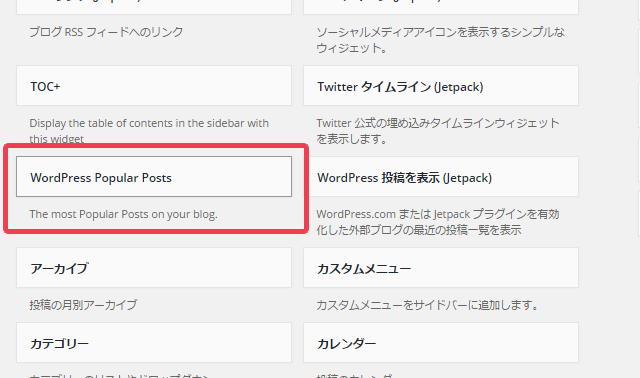Image resolution: width=640 pixels, height=378 pixels.
Task: Click '投稿の月別アーカイブ' description text
Action: (83, 305)
